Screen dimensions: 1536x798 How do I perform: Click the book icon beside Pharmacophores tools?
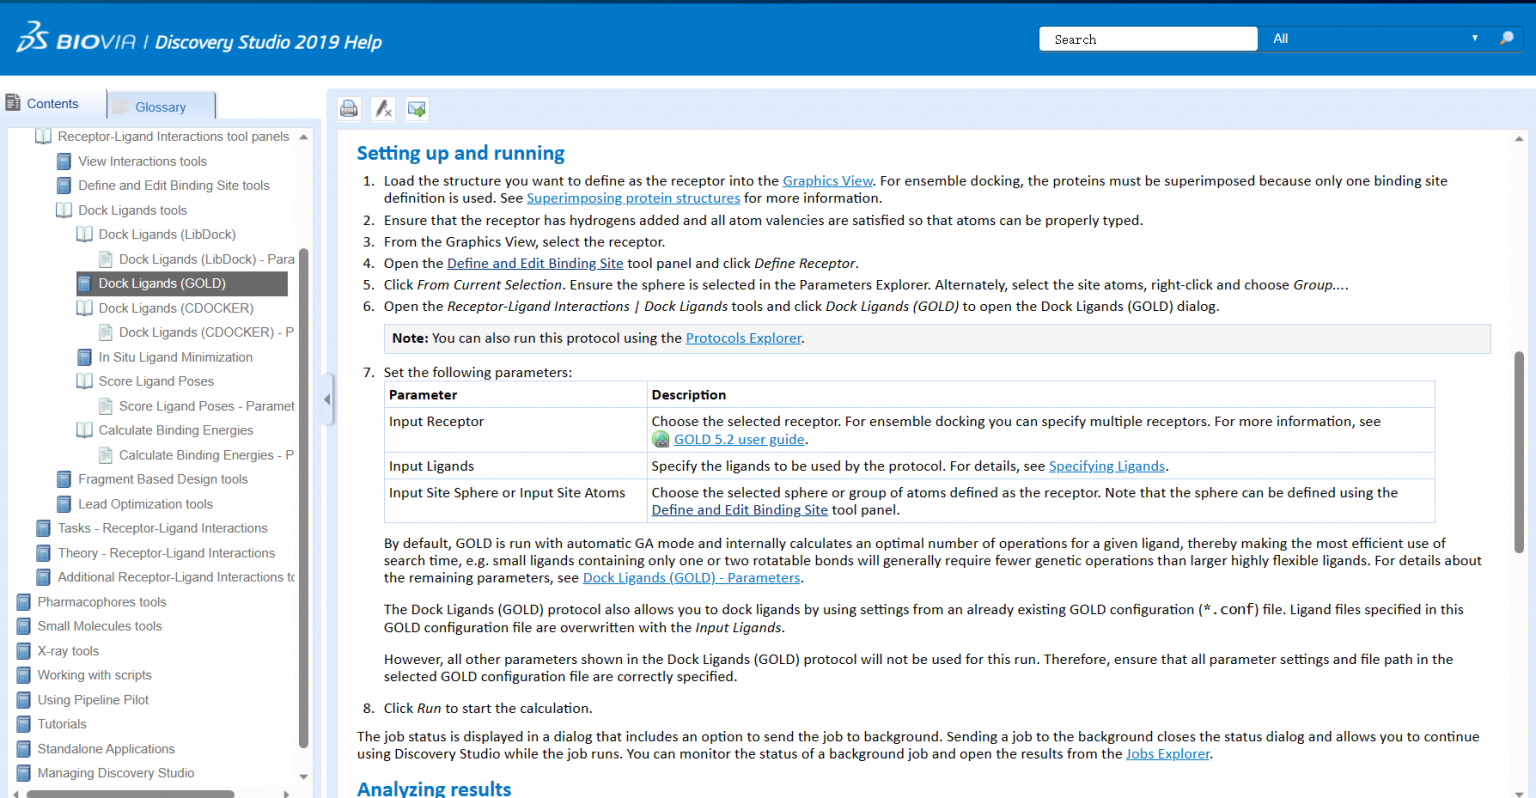24,602
